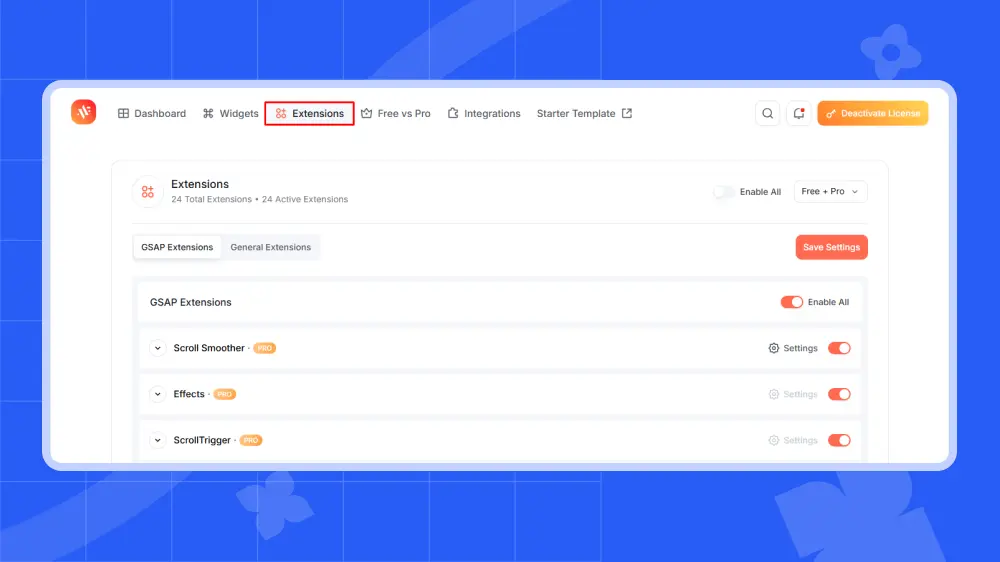Image resolution: width=1000 pixels, height=562 pixels.
Task: Open Effects Settings
Action: (793, 394)
